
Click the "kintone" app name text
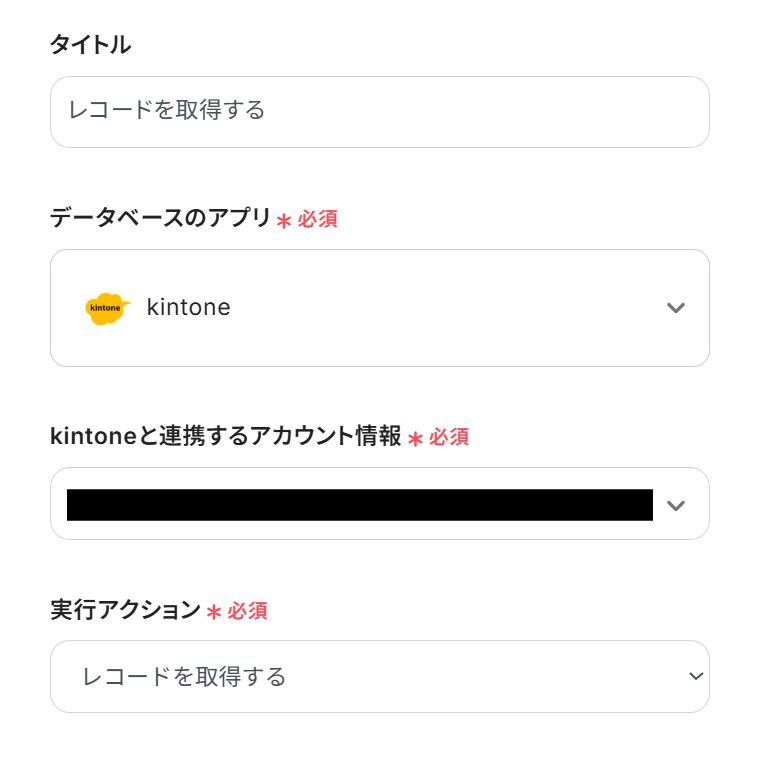tap(188, 308)
